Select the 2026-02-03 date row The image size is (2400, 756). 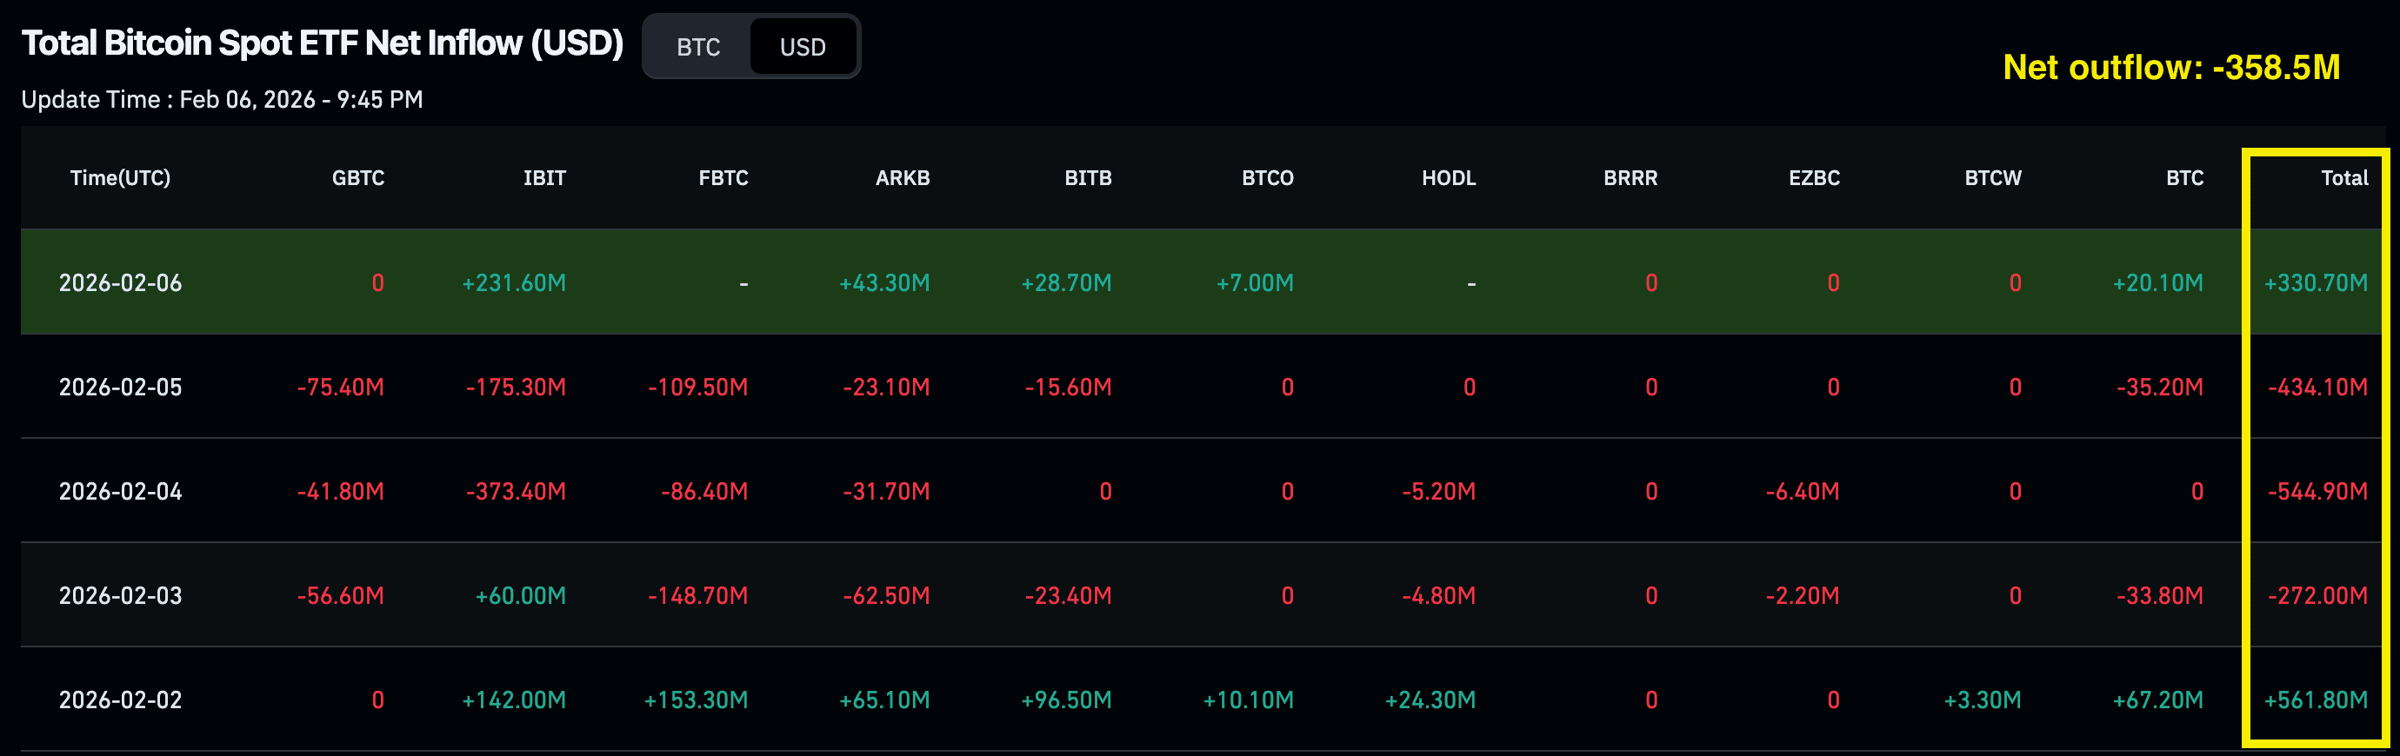point(120,596)
